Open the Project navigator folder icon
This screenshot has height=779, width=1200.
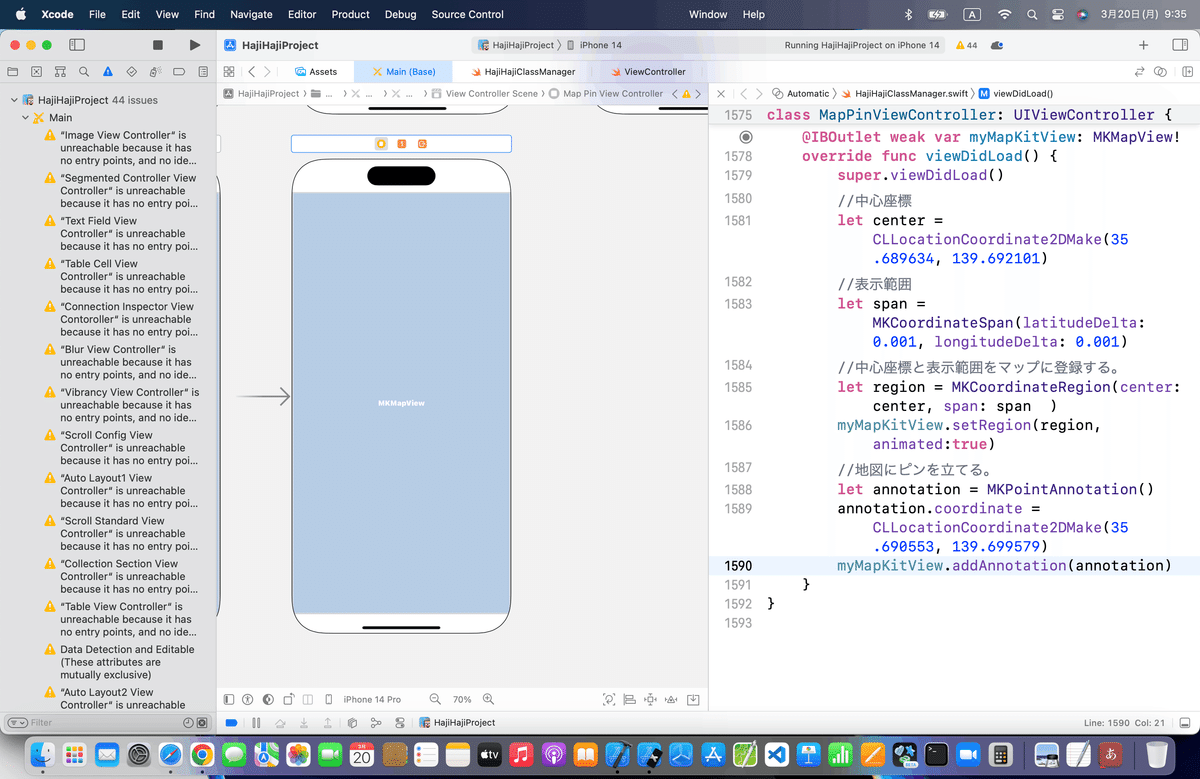(x=13, y=72)
